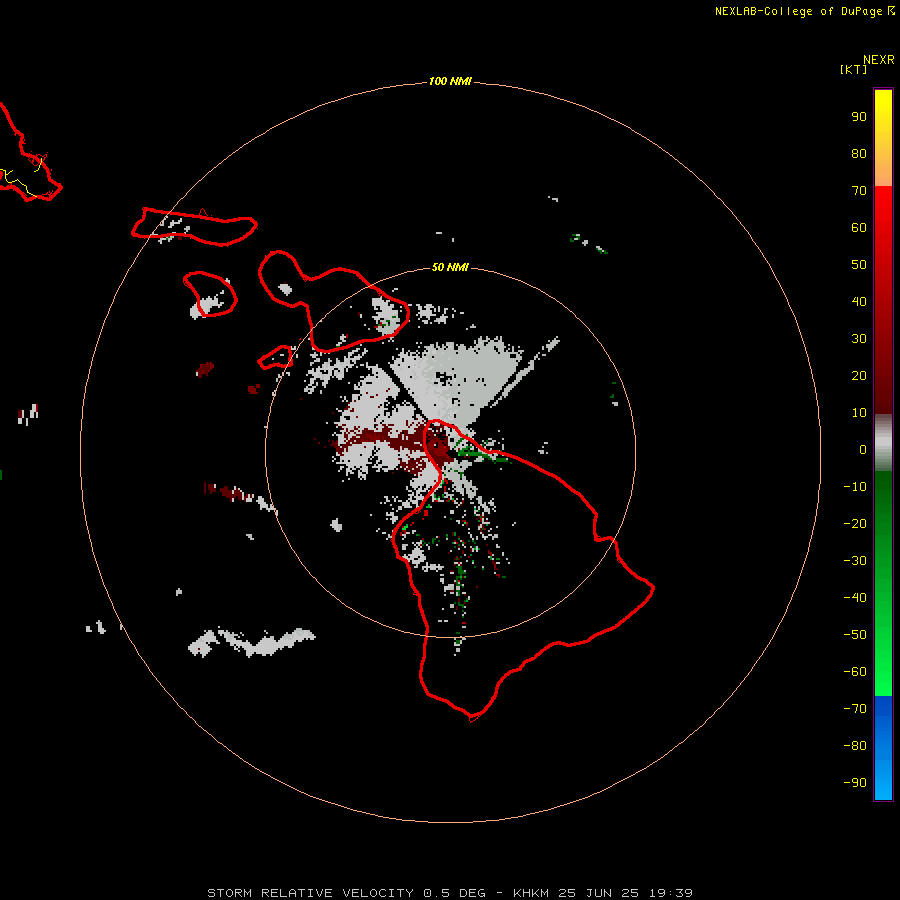Click the 0 scale label
The width and height of the screenshot is (900, 900).
(x=863, y=450)
